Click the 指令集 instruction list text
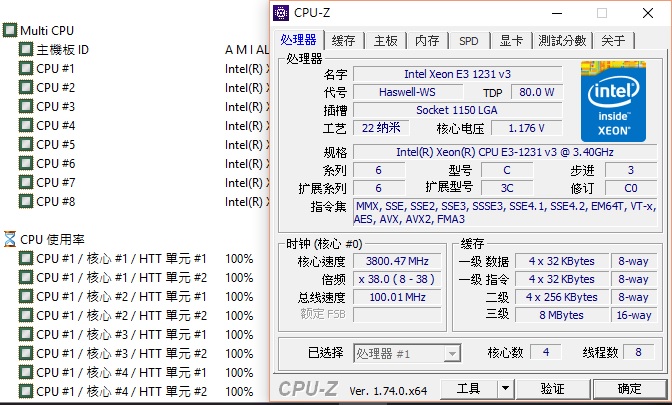 click(505, 213)
